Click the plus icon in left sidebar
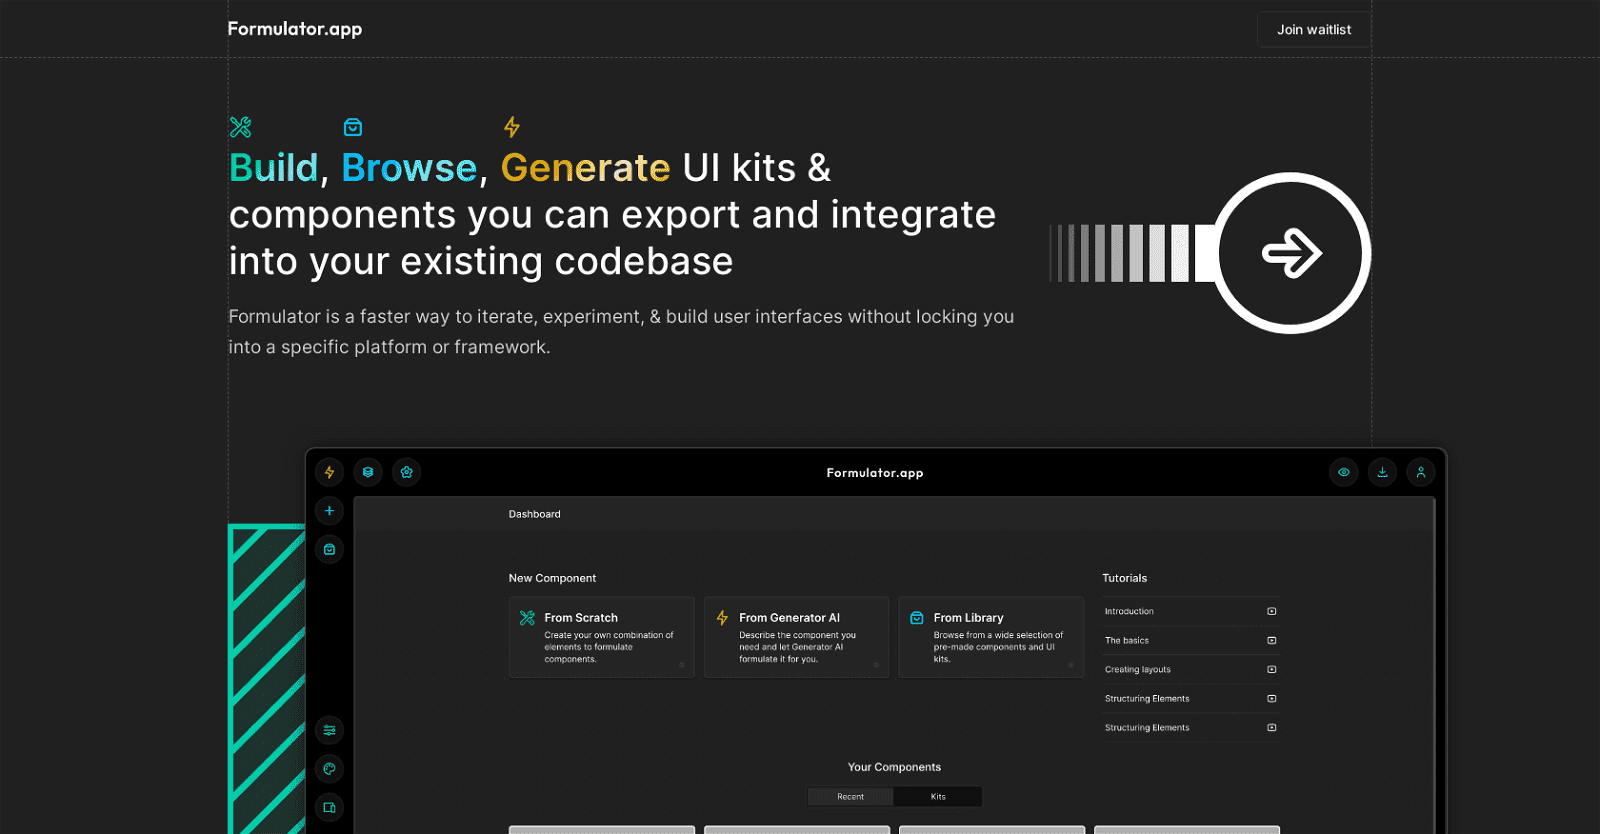This screenshot has height=834, width=1600. pos(329,511)
